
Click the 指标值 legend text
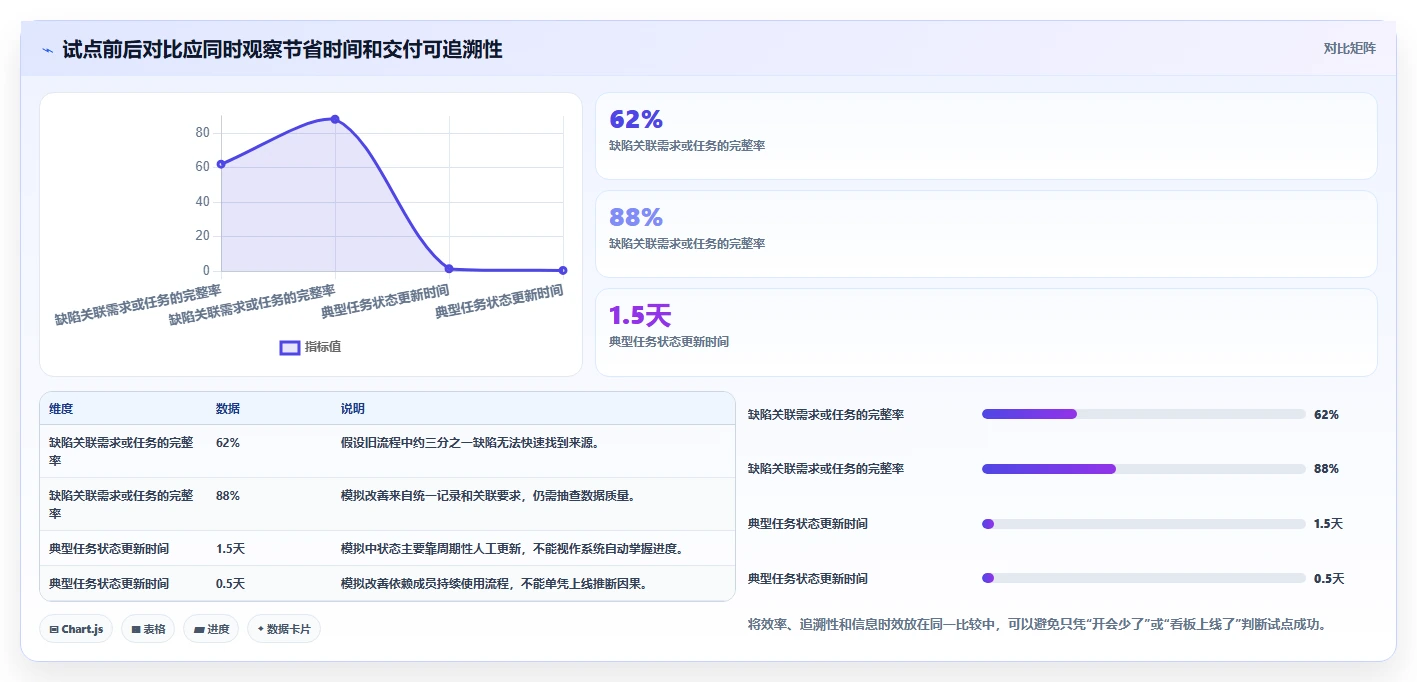323,347
